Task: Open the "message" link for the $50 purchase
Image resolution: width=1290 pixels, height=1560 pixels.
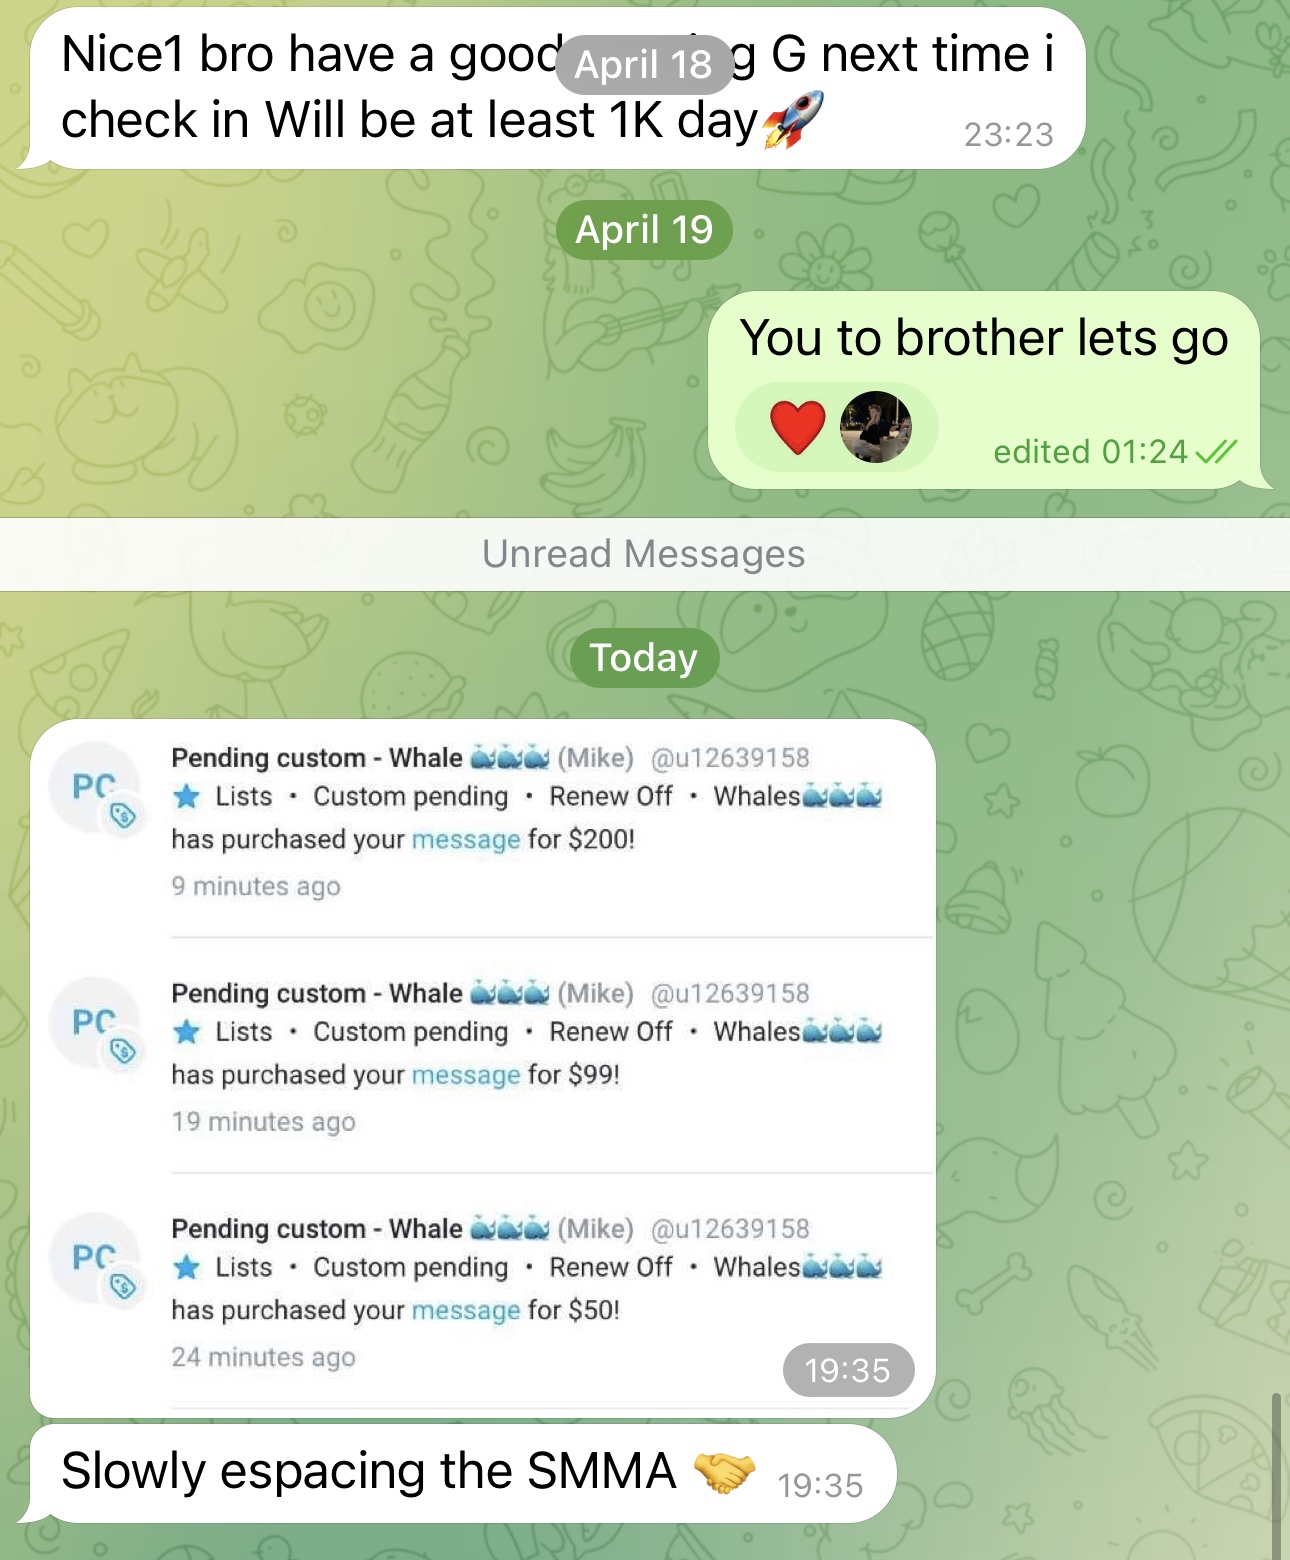Action: click(x=466, y=1310)
